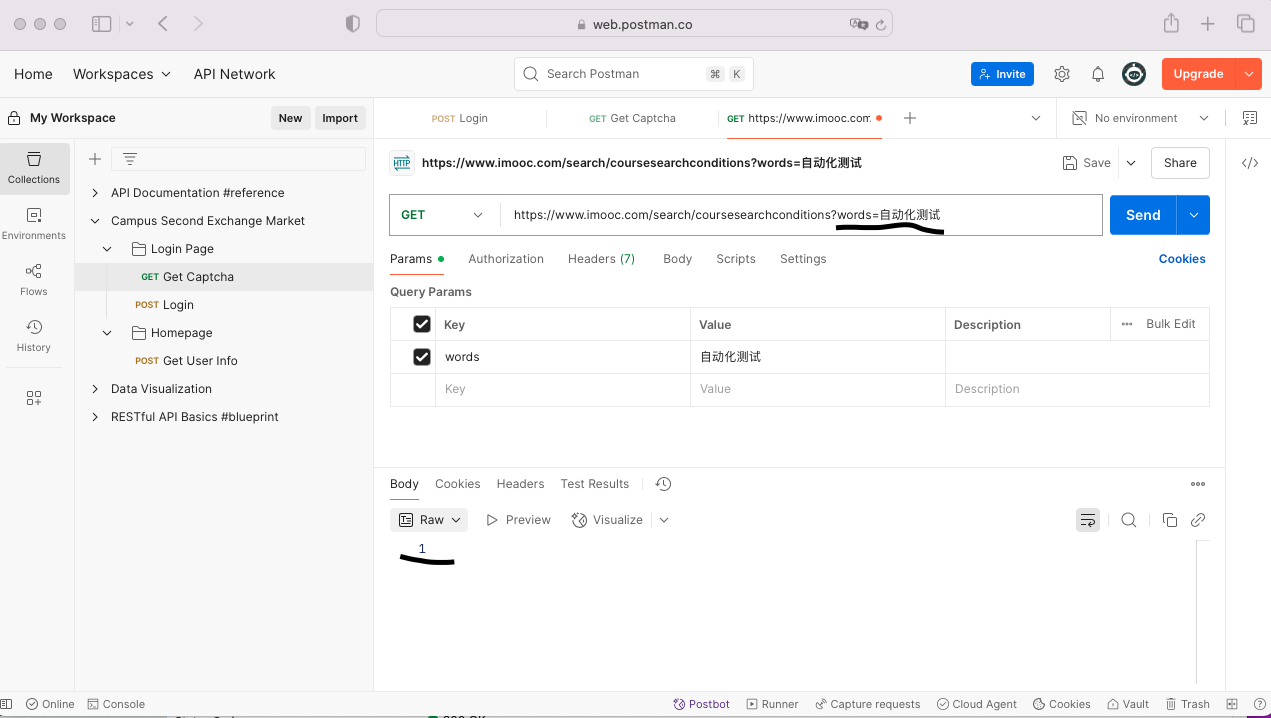
Task: Expand the Data Visualization collection
Action: pos(95,389)
